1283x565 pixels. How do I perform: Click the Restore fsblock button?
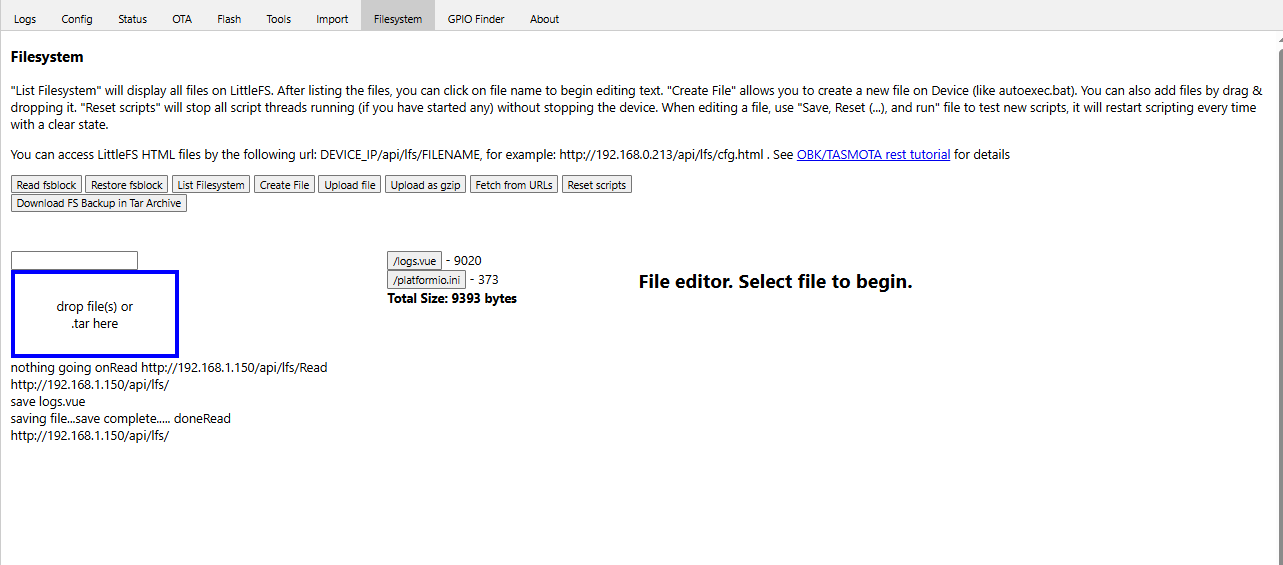point(126,185)
